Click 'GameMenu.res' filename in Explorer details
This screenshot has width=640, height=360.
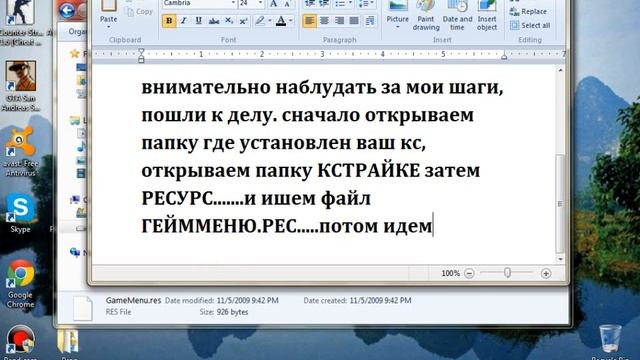tap(133, 300)
